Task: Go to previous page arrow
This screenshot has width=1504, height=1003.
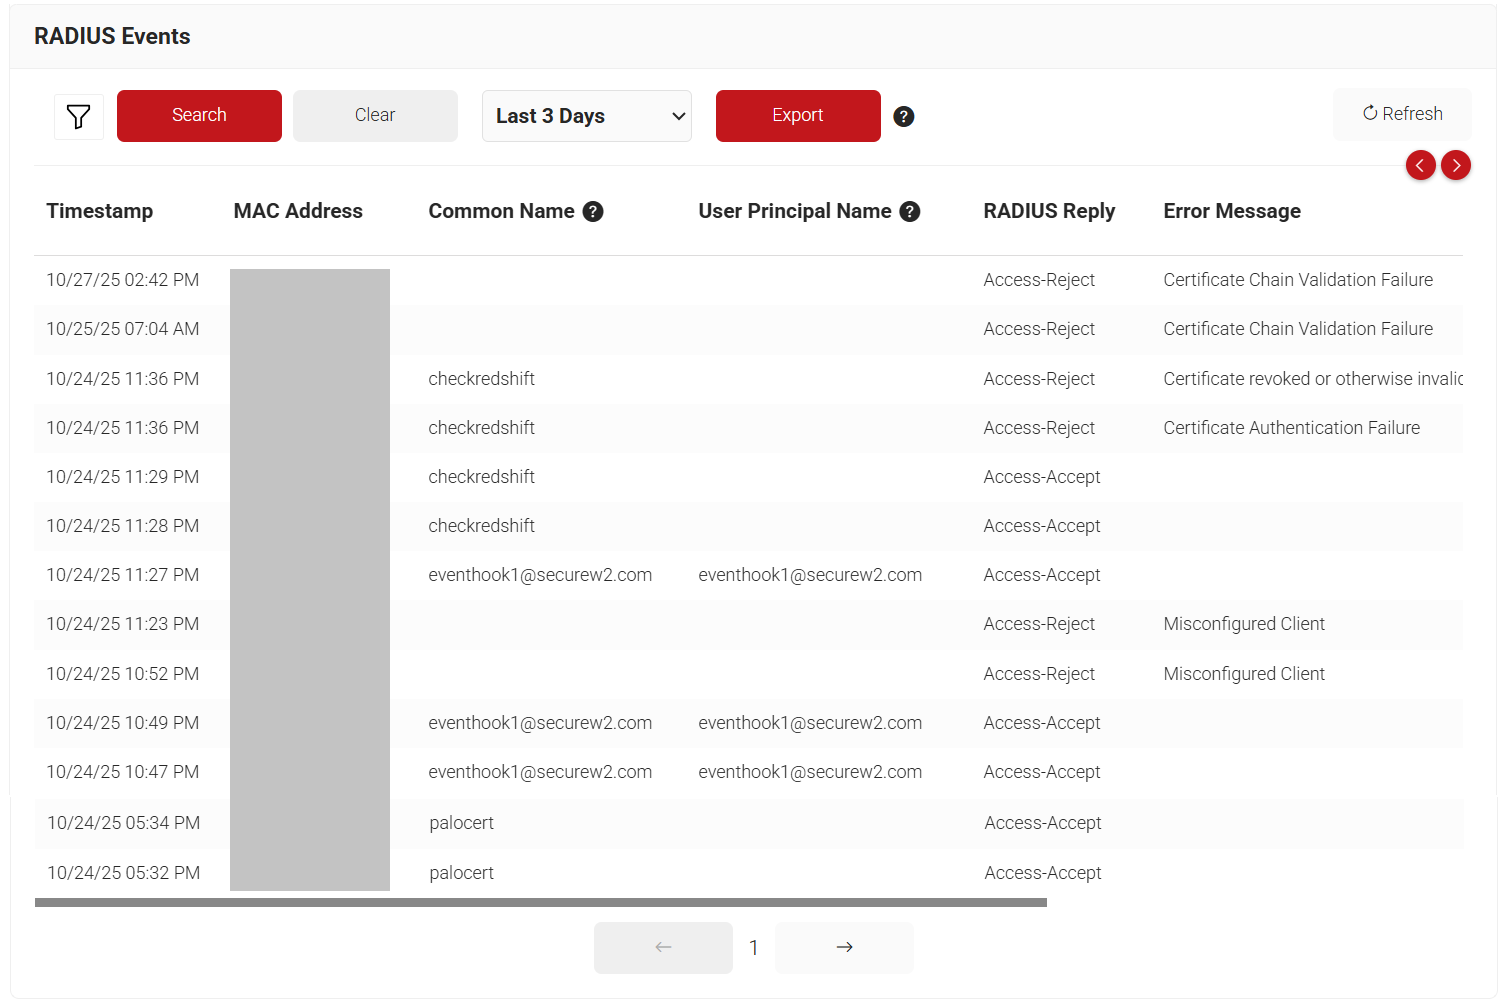Action: tap(663, 947)
